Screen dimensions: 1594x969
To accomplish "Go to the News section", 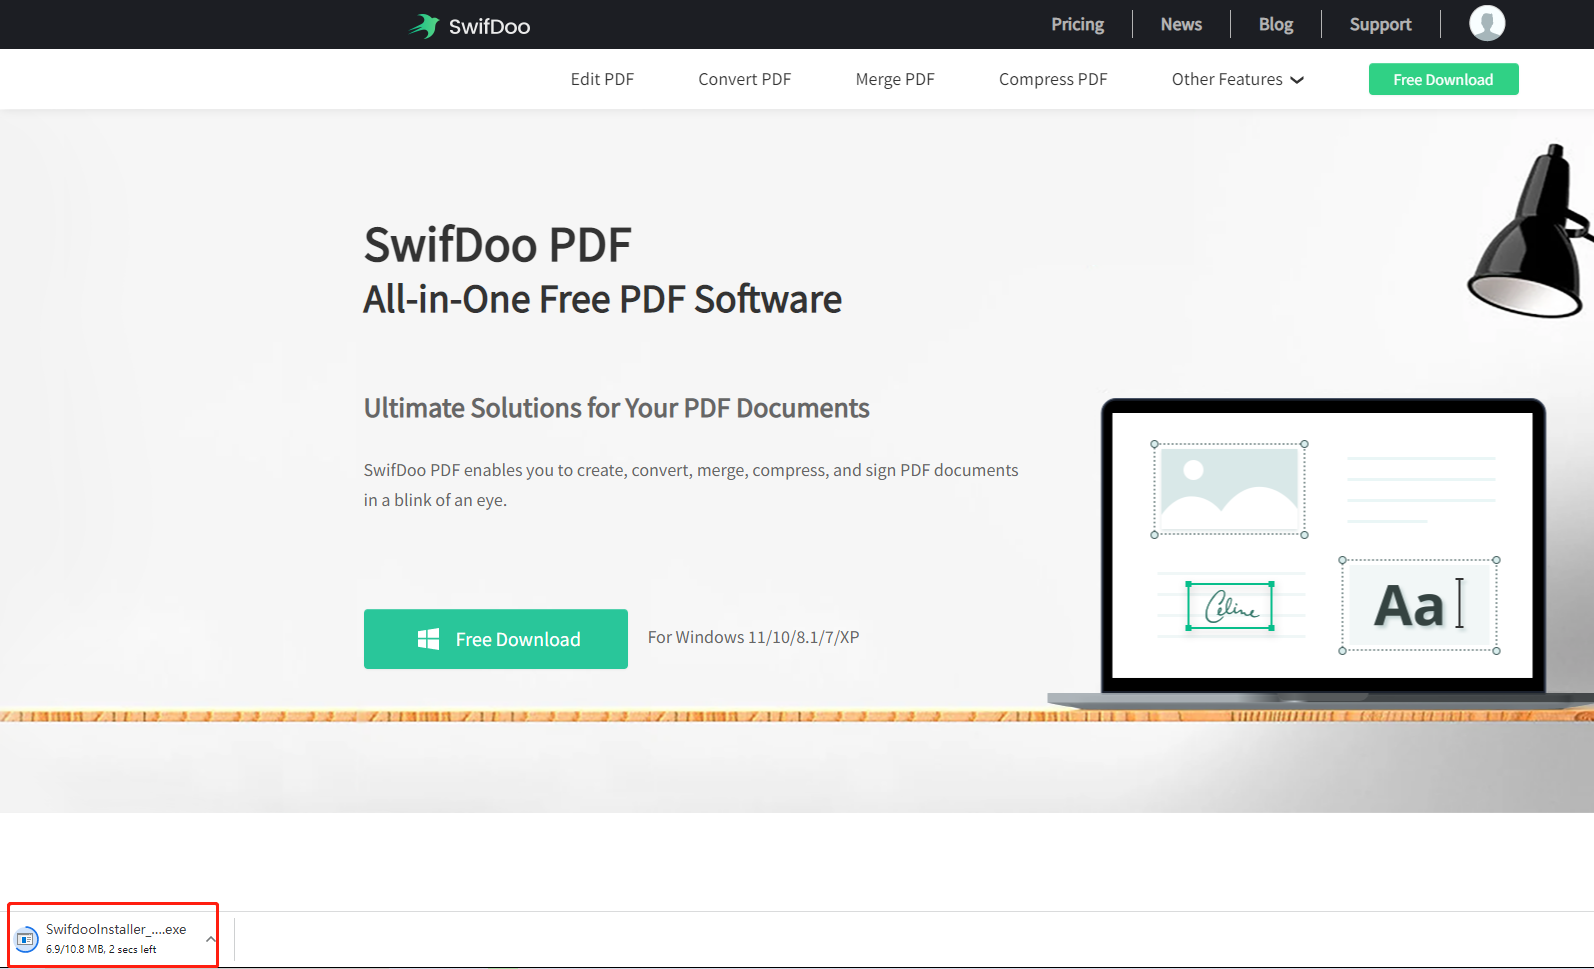I will pyautogui.click(x=1181, y=24).
